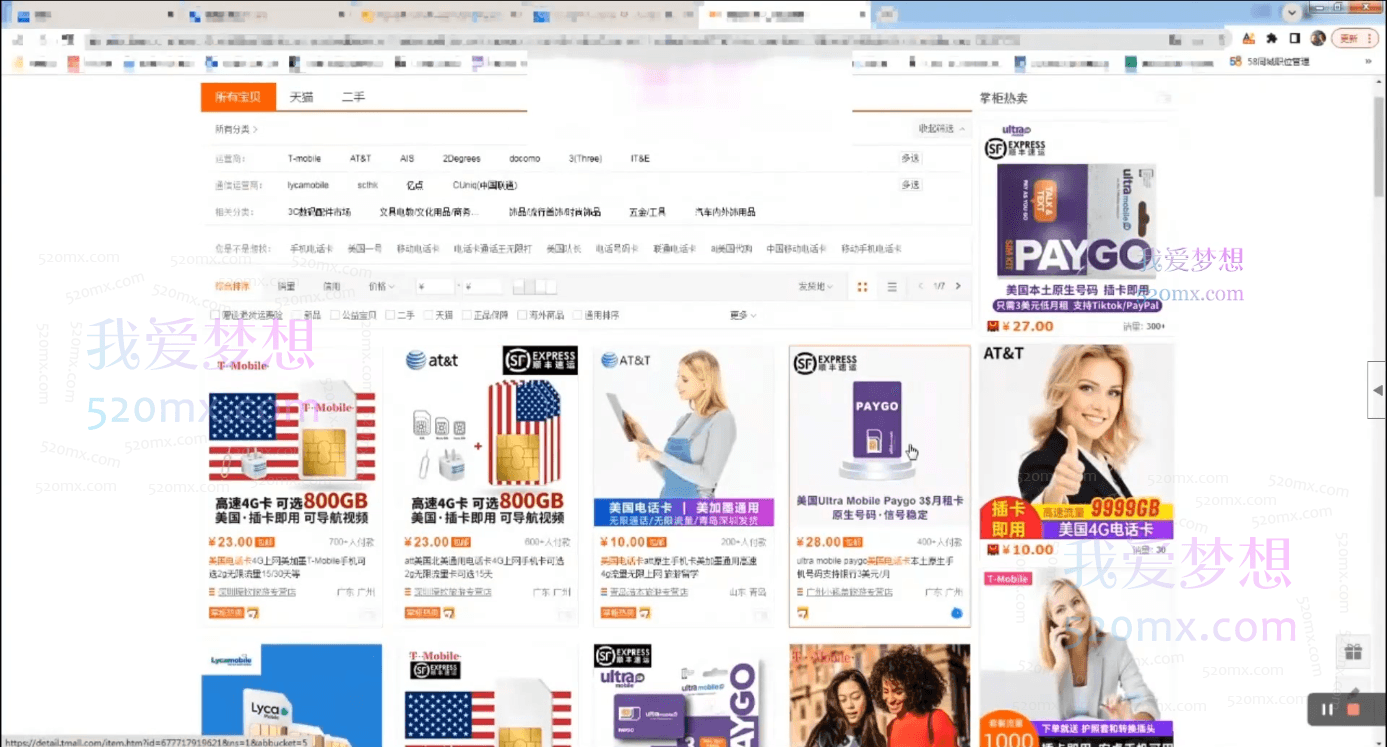The width and height of the screenshot is (1387, 747).
Task: Check the 海外商品 checkbox
Action: [x=523, y=314]
